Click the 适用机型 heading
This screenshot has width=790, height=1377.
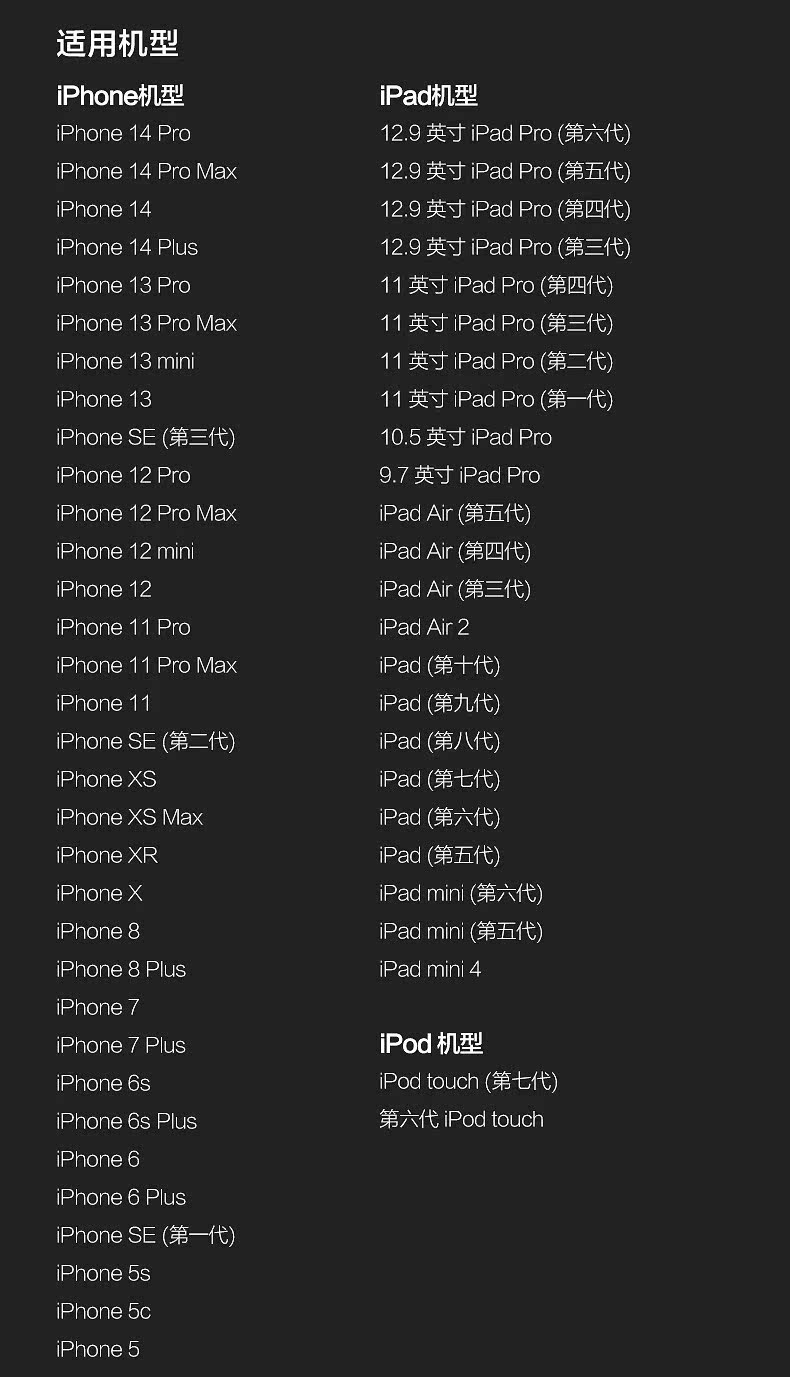point(117,44)
